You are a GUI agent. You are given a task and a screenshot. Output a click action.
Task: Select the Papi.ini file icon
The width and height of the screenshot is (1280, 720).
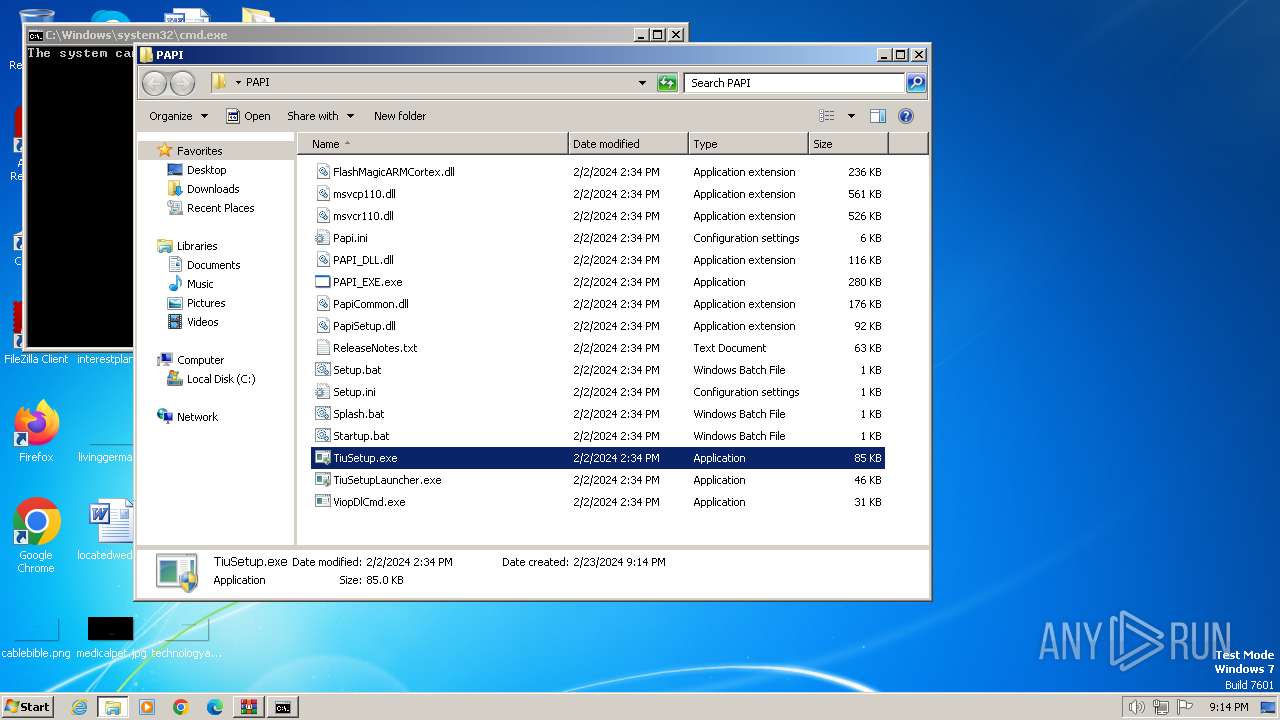pyautogui.click(x=323, y=238)
